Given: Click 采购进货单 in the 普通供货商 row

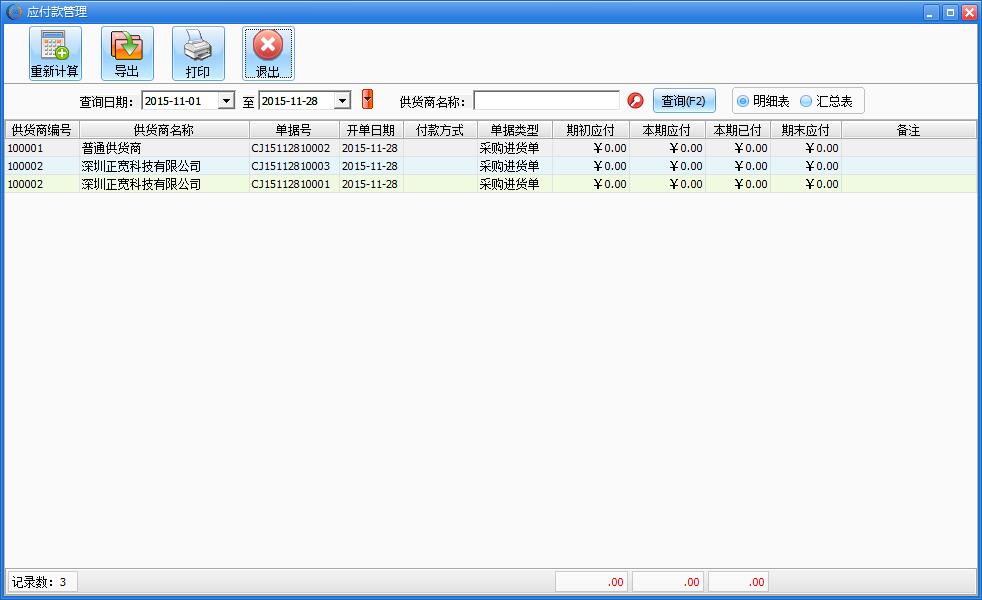Looking at the screenshot, I should pyautogui.click(x=509, y=148).
